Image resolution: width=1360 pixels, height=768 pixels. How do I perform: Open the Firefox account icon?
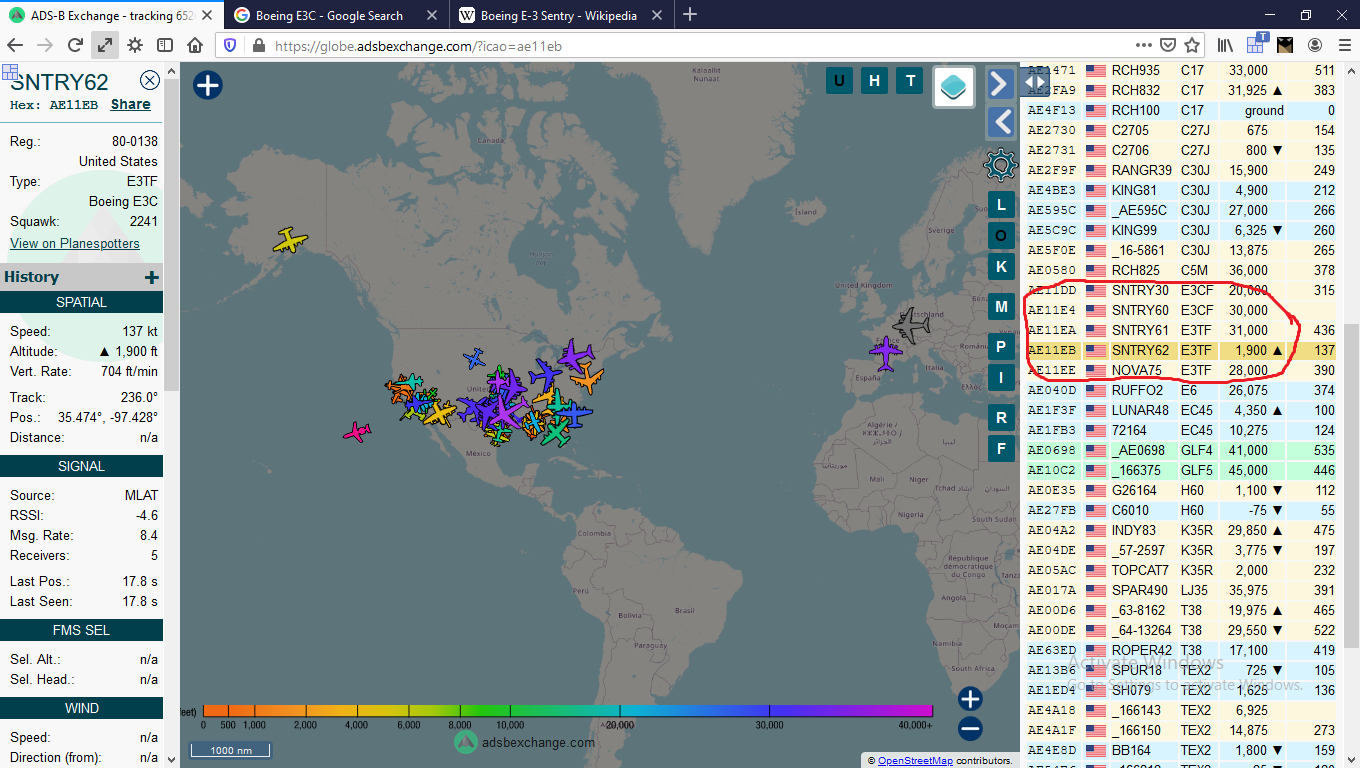(x=1315, y=45)
